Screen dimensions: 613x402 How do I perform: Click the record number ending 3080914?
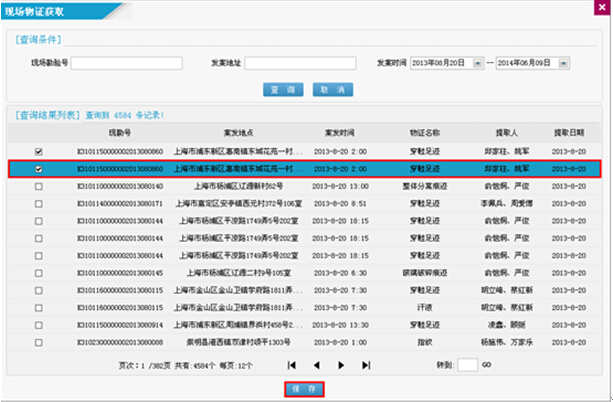(x=120, y=325)
